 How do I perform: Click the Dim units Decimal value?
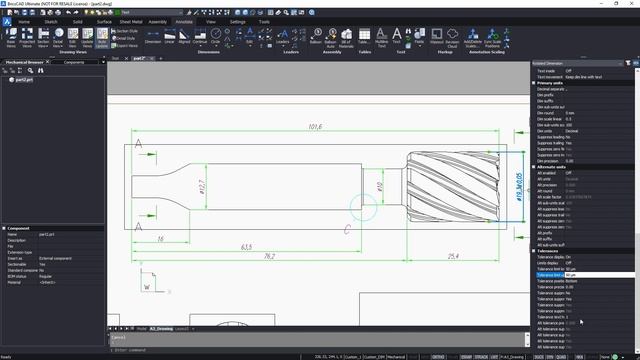click(x=572, y=131)
